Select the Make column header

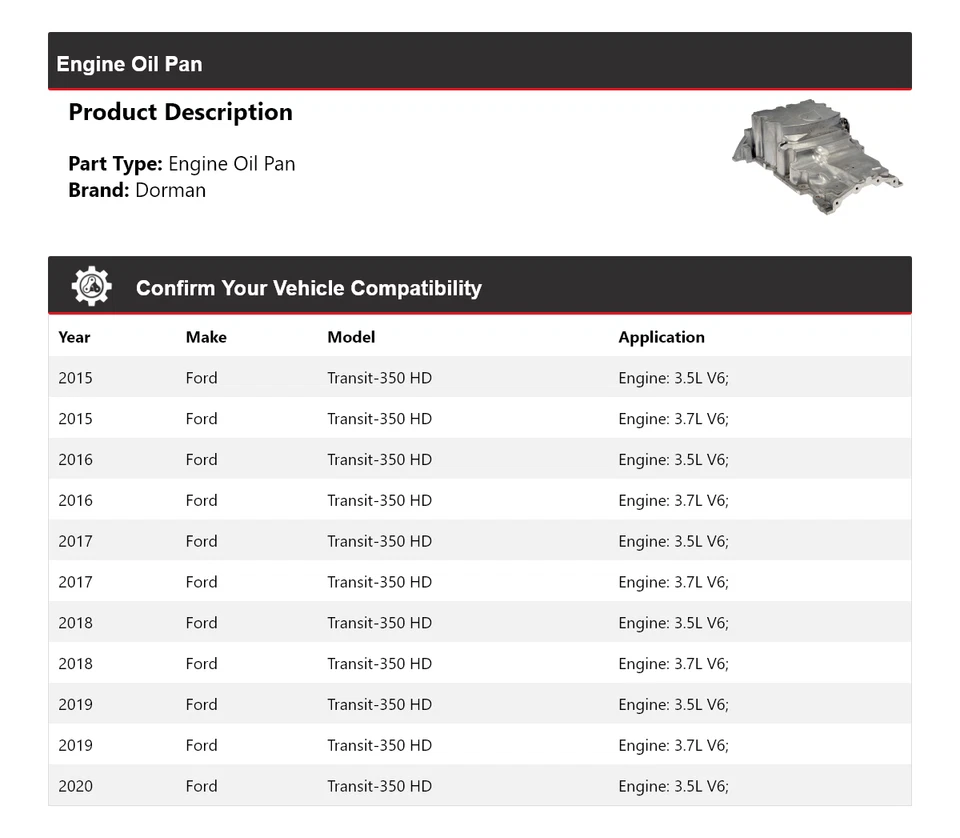tap(206, 337)
